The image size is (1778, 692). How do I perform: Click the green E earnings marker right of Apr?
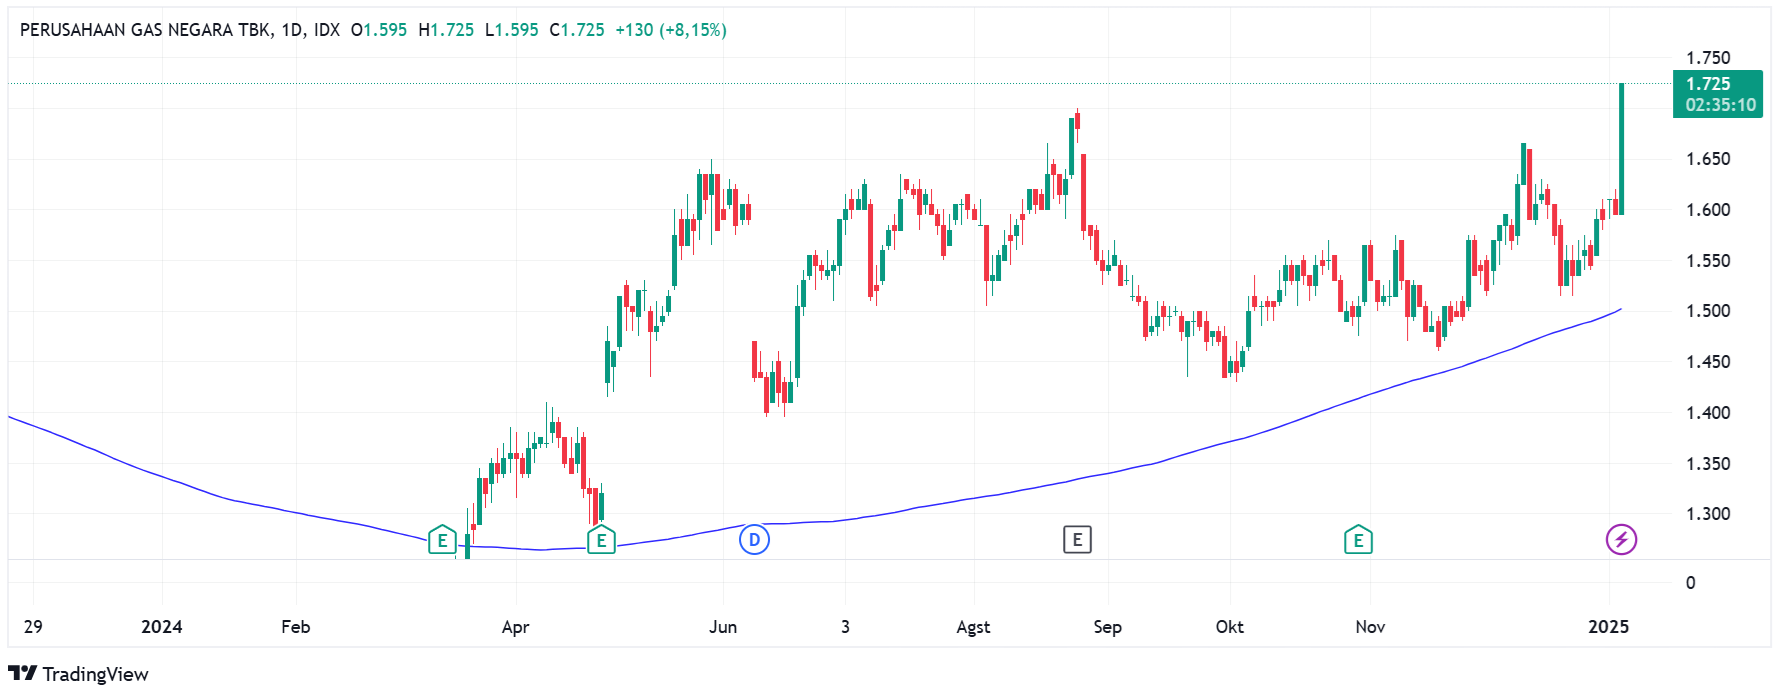point(601,540)
